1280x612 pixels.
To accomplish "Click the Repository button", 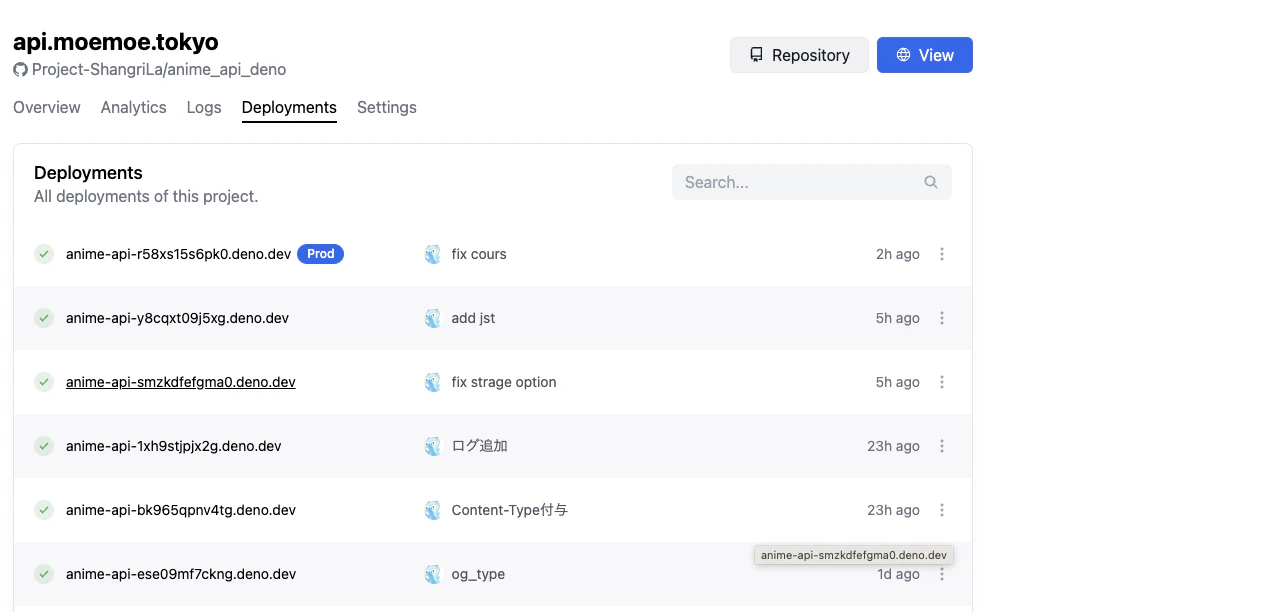I will [x=799, y=55].
